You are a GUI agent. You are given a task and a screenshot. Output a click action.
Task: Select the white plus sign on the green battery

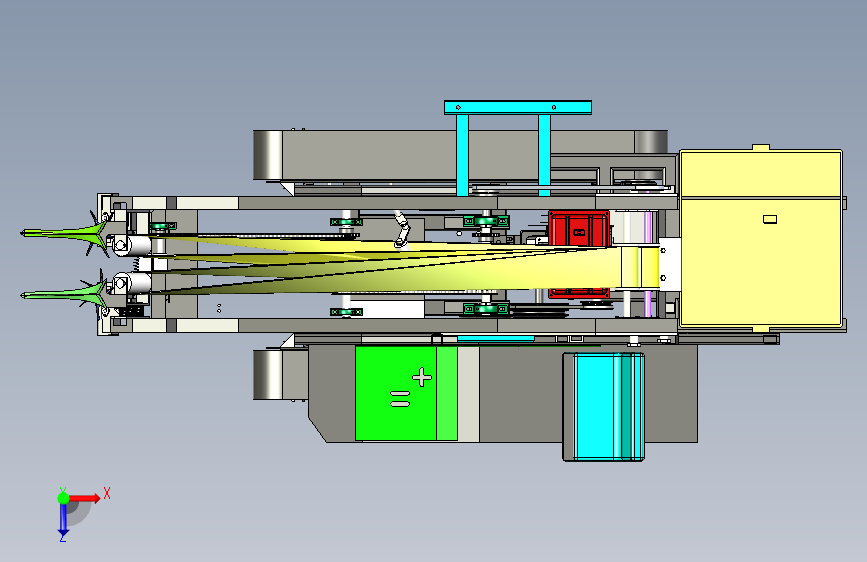point(422,377)
